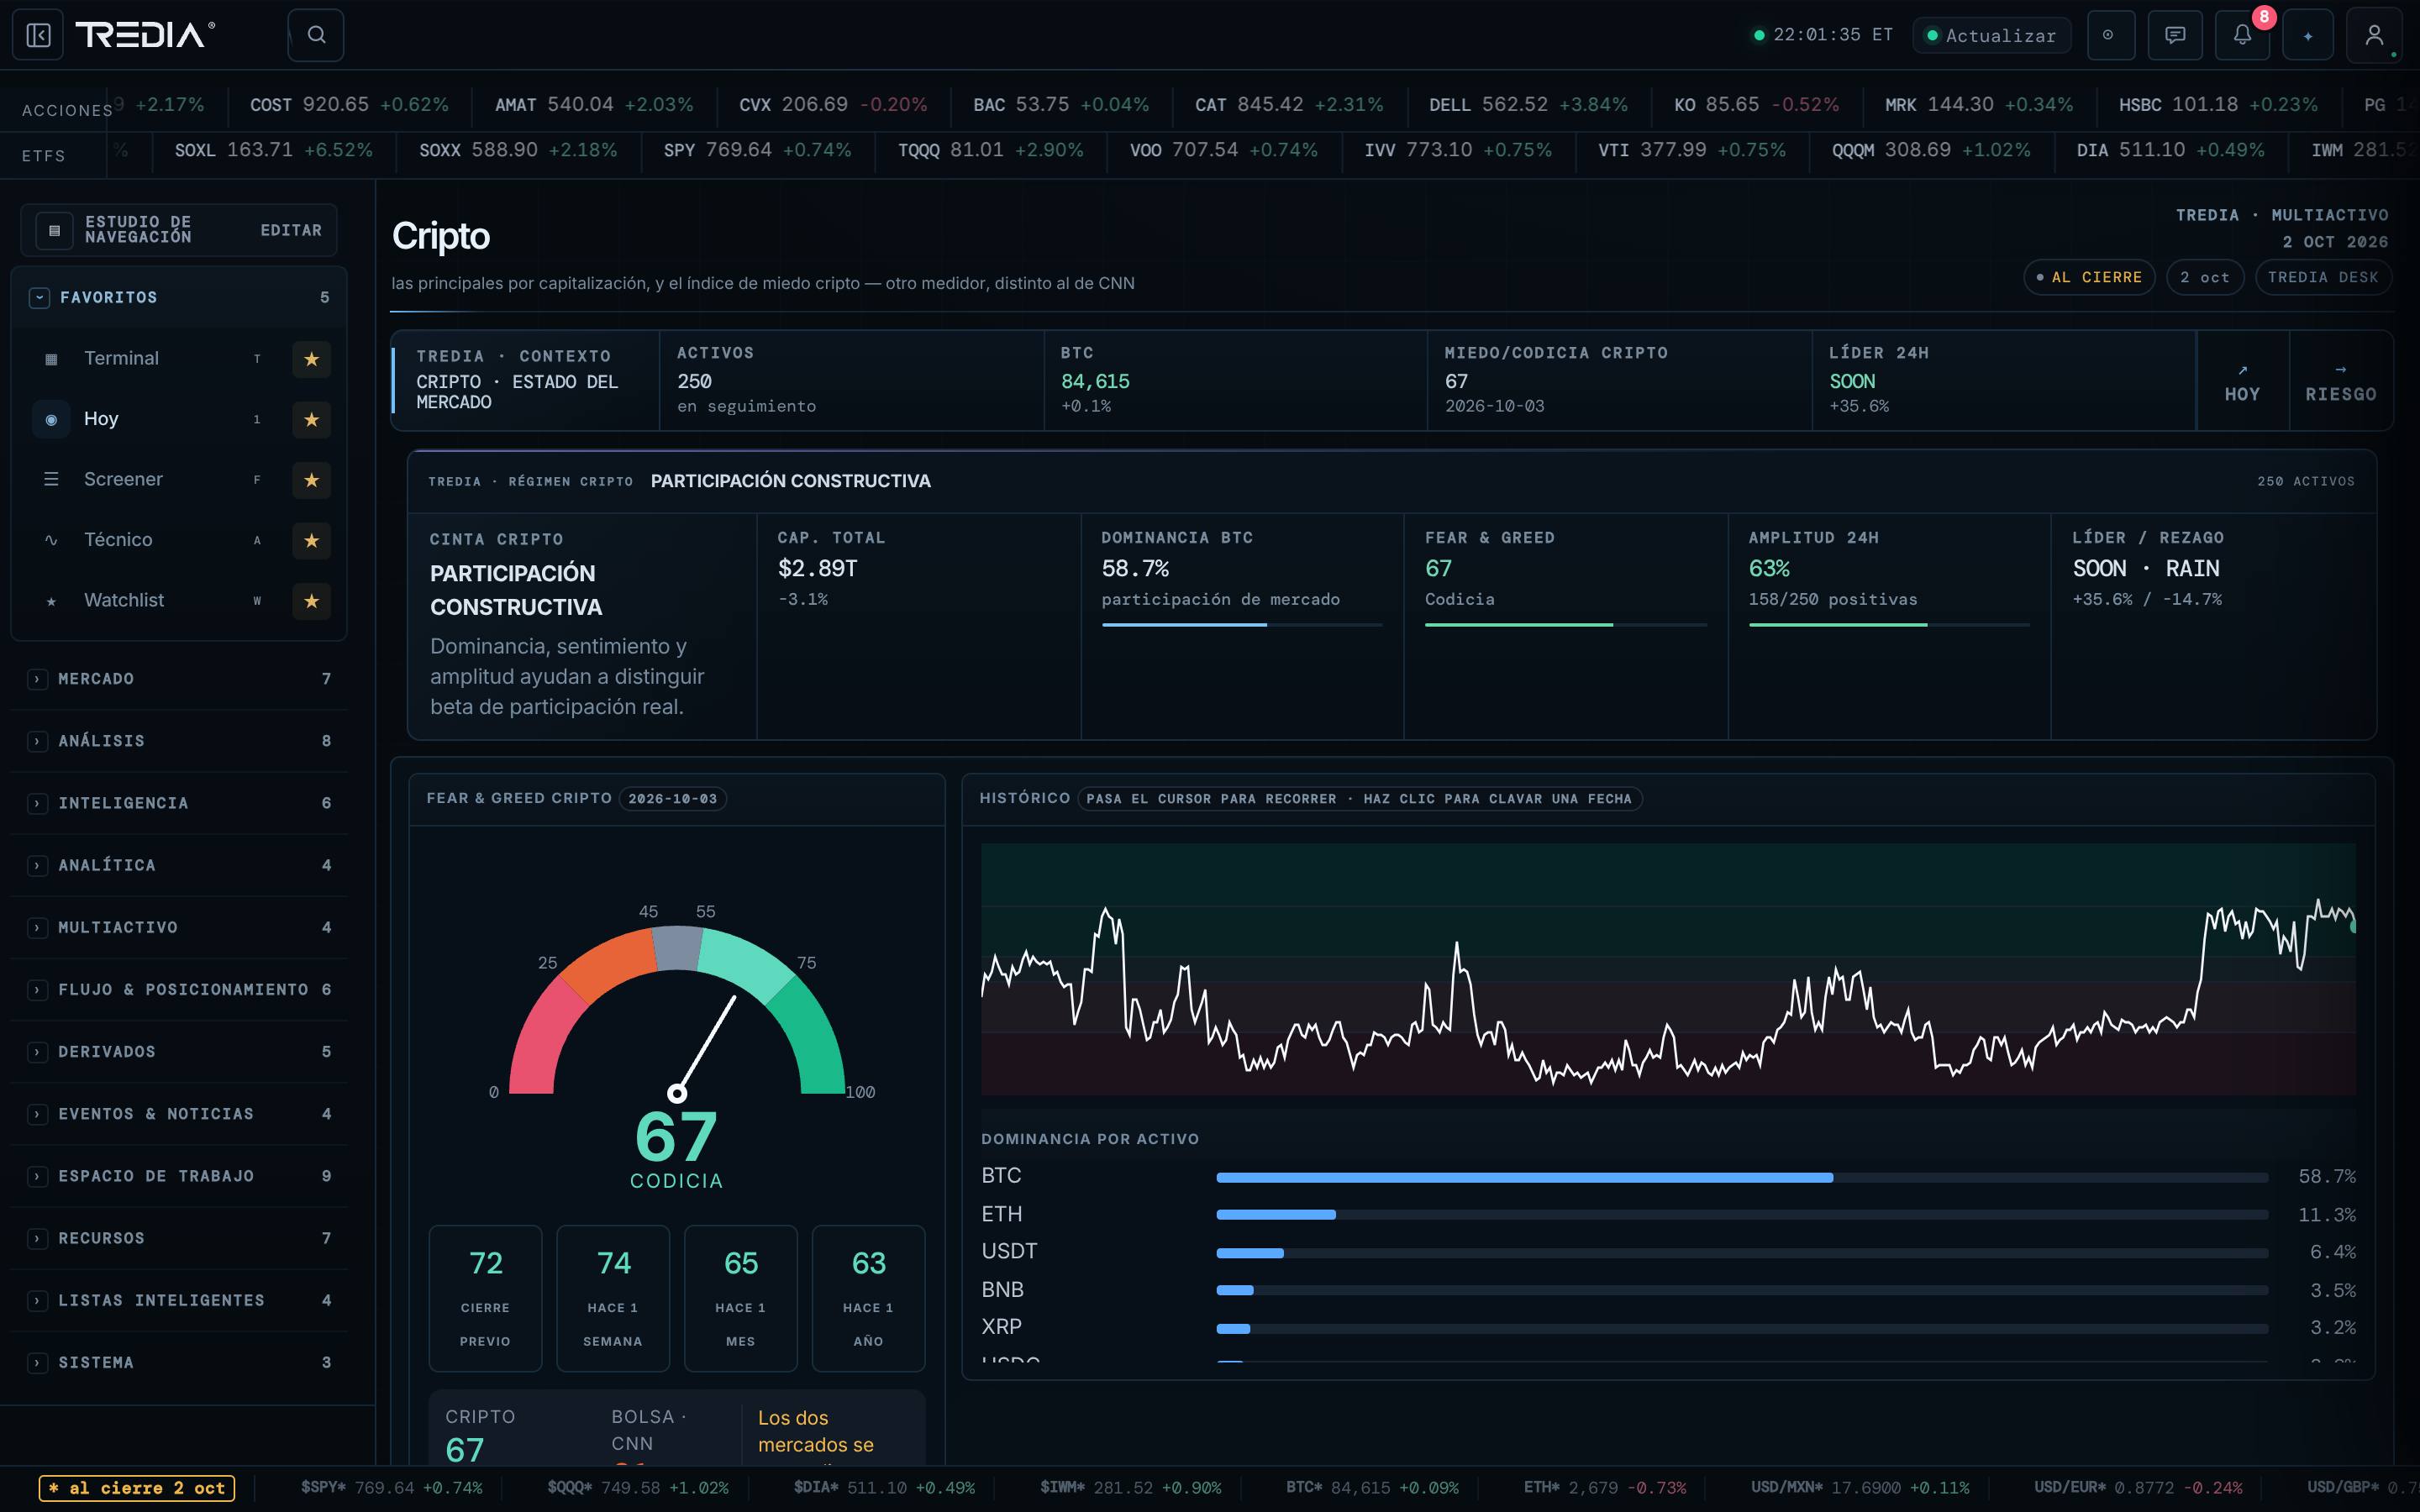Open the search magnifier button
The height and width of the screenshot is (1512, 2420).
(316, 35)
